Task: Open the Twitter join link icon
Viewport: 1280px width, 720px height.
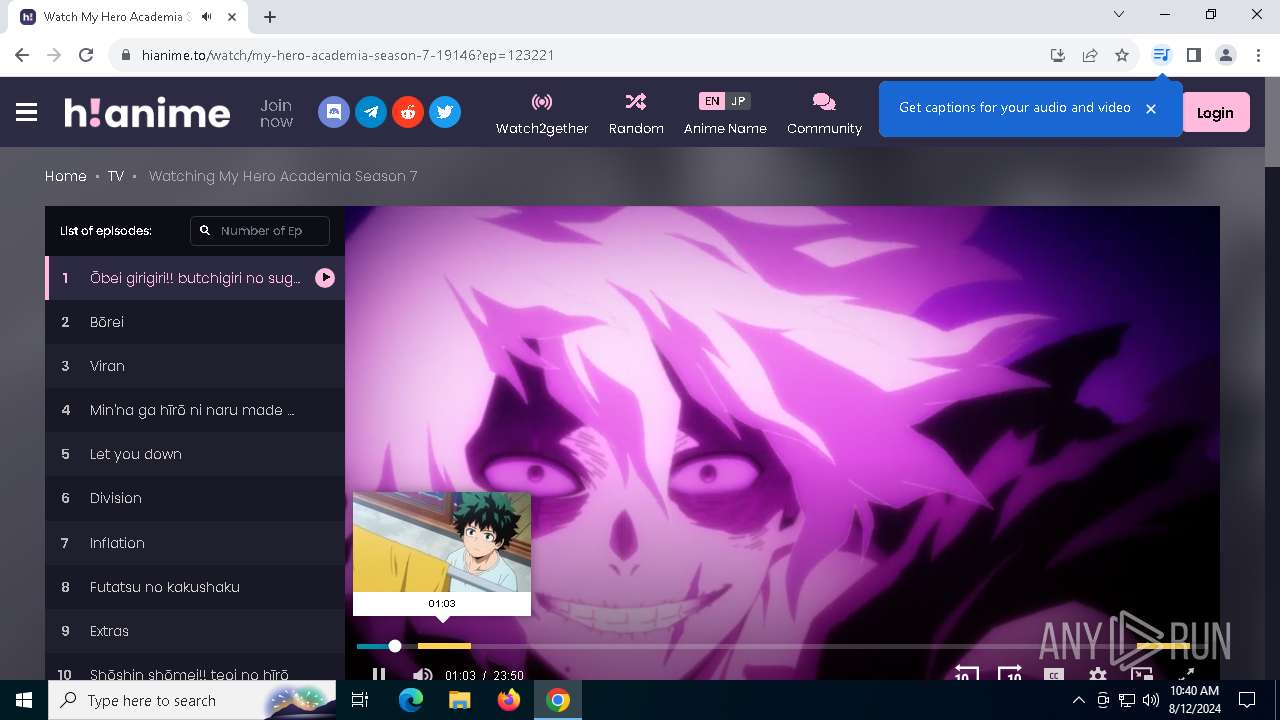Action: [x=445, y=112]
